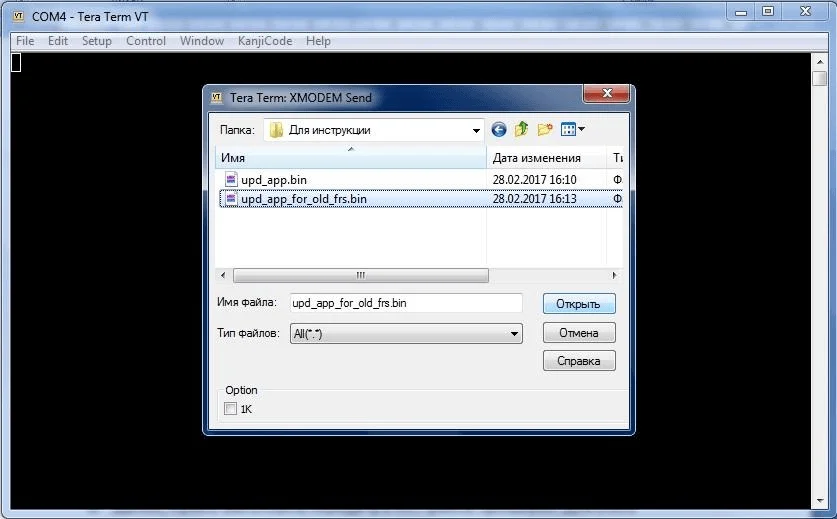Viewport: 837px width, 519px height.
Task: Click the Tera Term icon in main title bar
Action: [x=19, y=17]
